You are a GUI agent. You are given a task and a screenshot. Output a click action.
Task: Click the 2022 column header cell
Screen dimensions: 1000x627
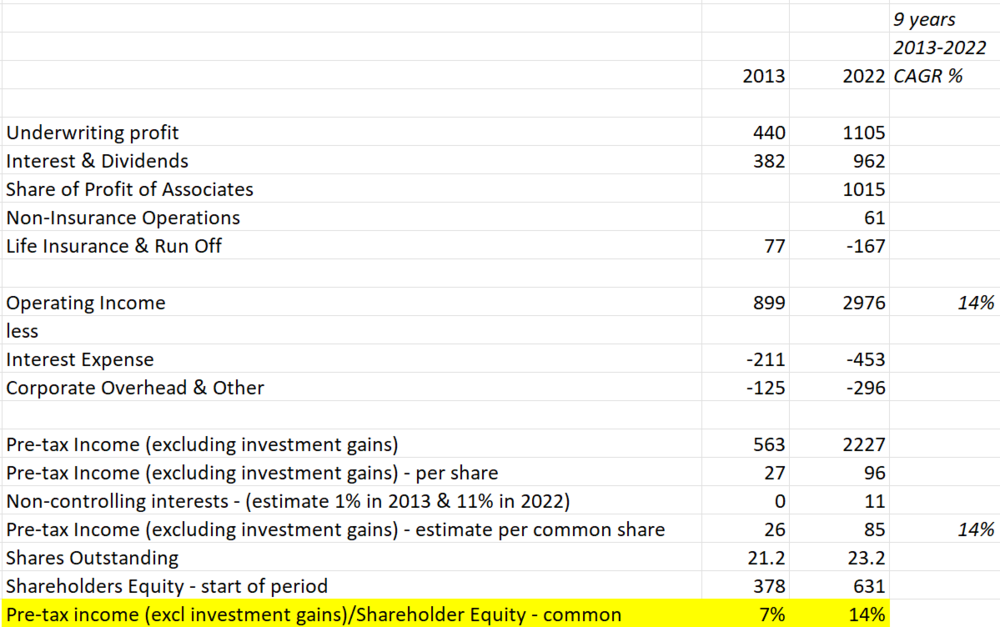[839, 75]
